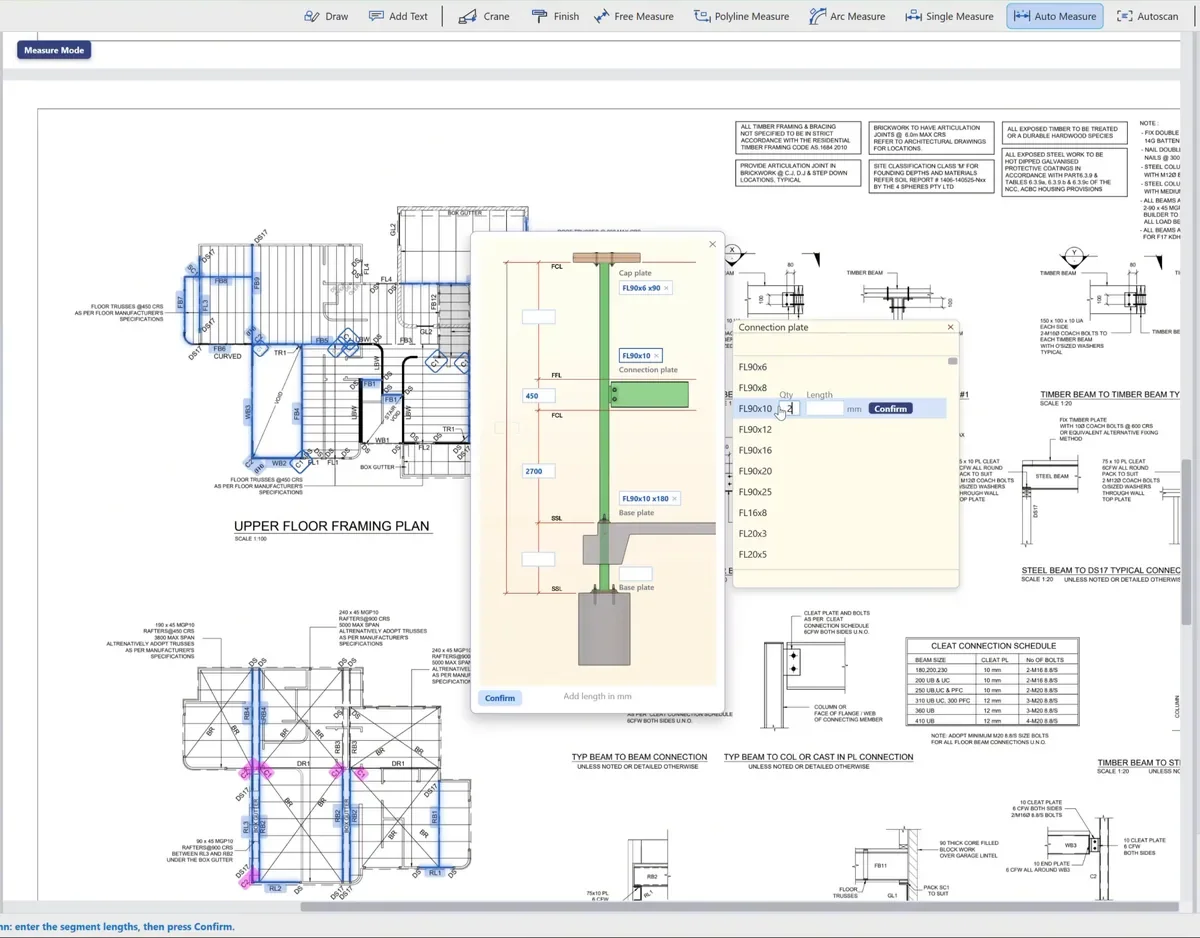Screen dimensions: 1200x938
Task: Switch to the Free Measure tool
Action: click(x=634, y=16)
